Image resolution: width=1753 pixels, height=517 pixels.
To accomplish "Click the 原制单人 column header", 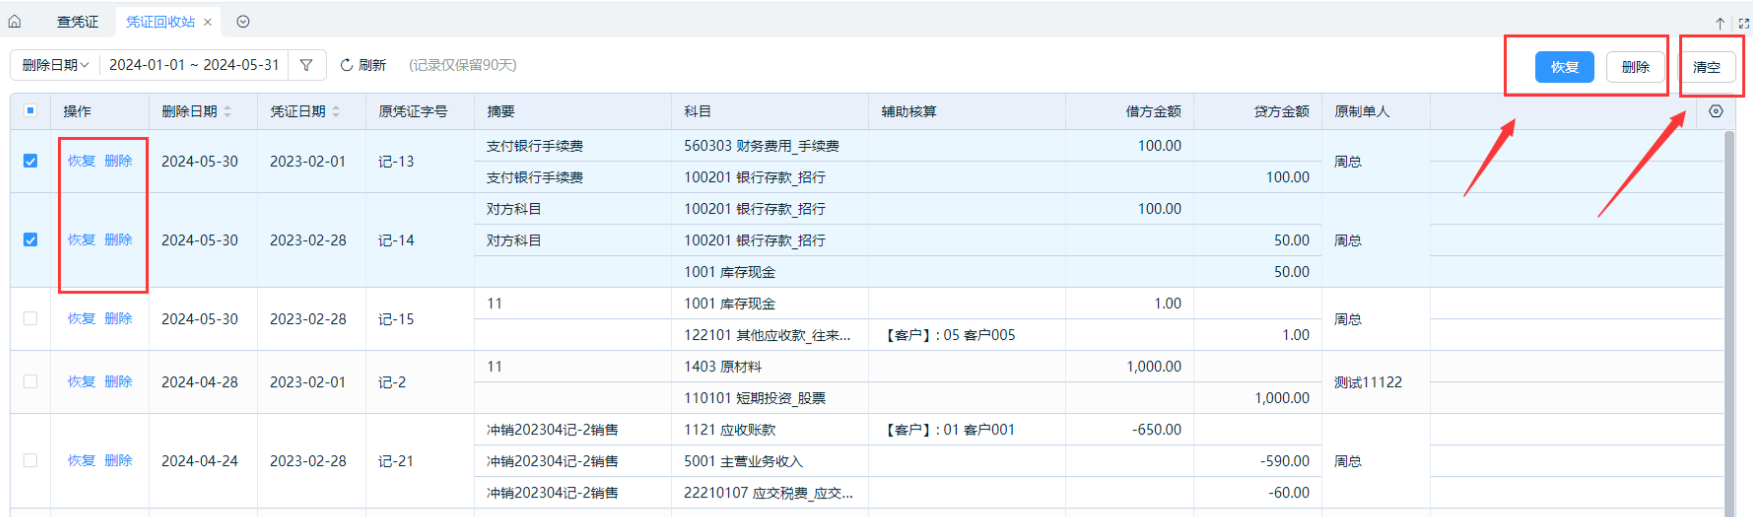I will pos(1376,111).
